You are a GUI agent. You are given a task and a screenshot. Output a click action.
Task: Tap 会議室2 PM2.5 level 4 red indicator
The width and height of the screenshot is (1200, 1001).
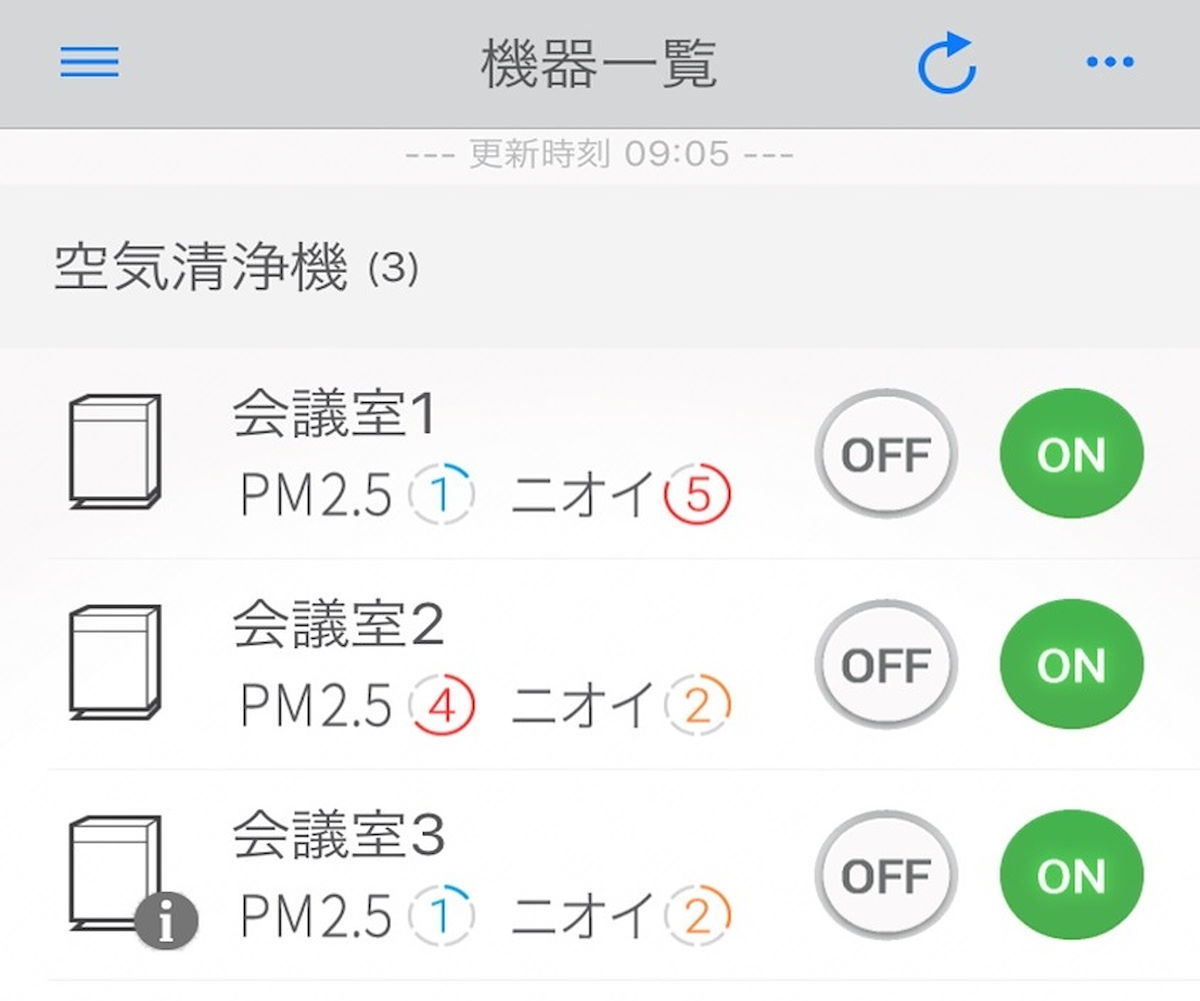(x=441, y=705)
